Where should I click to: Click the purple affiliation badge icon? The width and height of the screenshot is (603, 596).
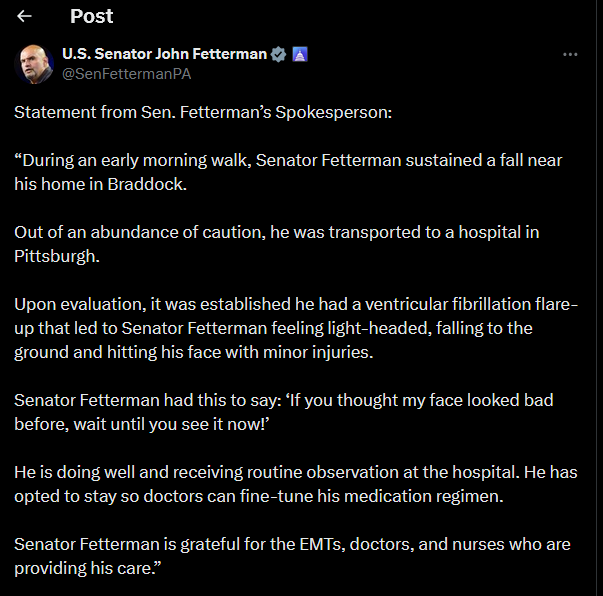point(299,54)
